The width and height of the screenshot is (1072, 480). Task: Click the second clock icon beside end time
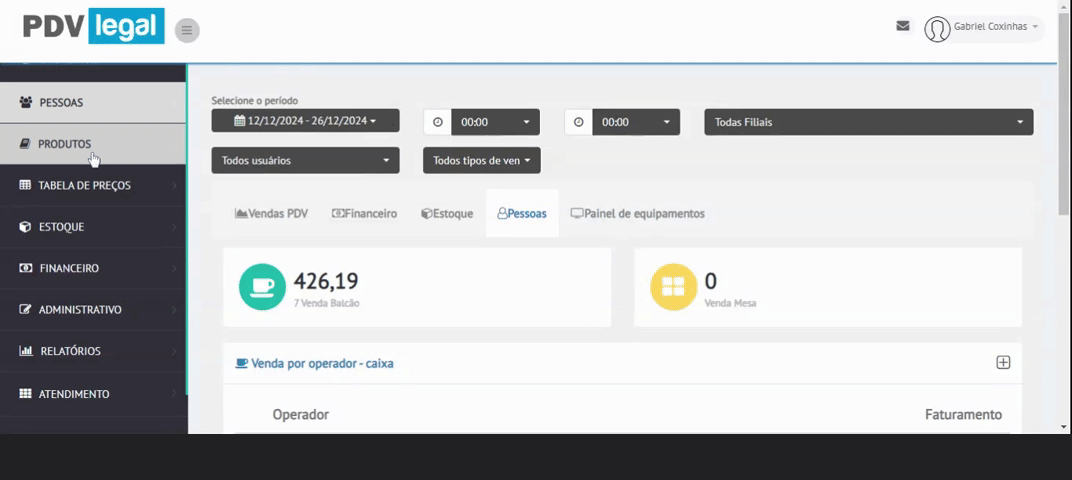(578, 122)
